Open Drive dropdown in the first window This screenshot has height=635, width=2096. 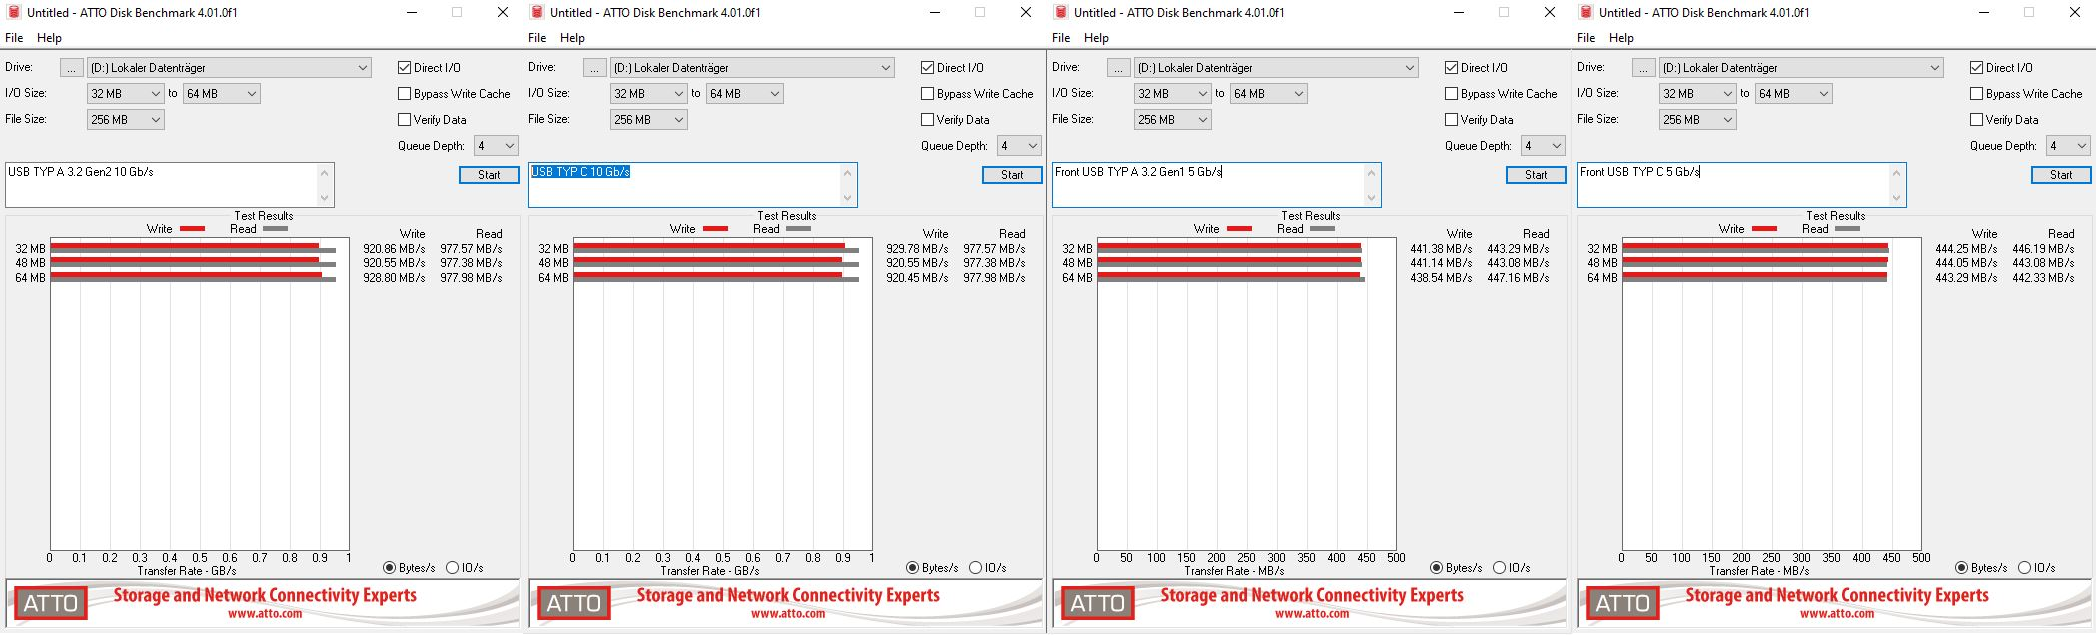click(x=230, y=68)
